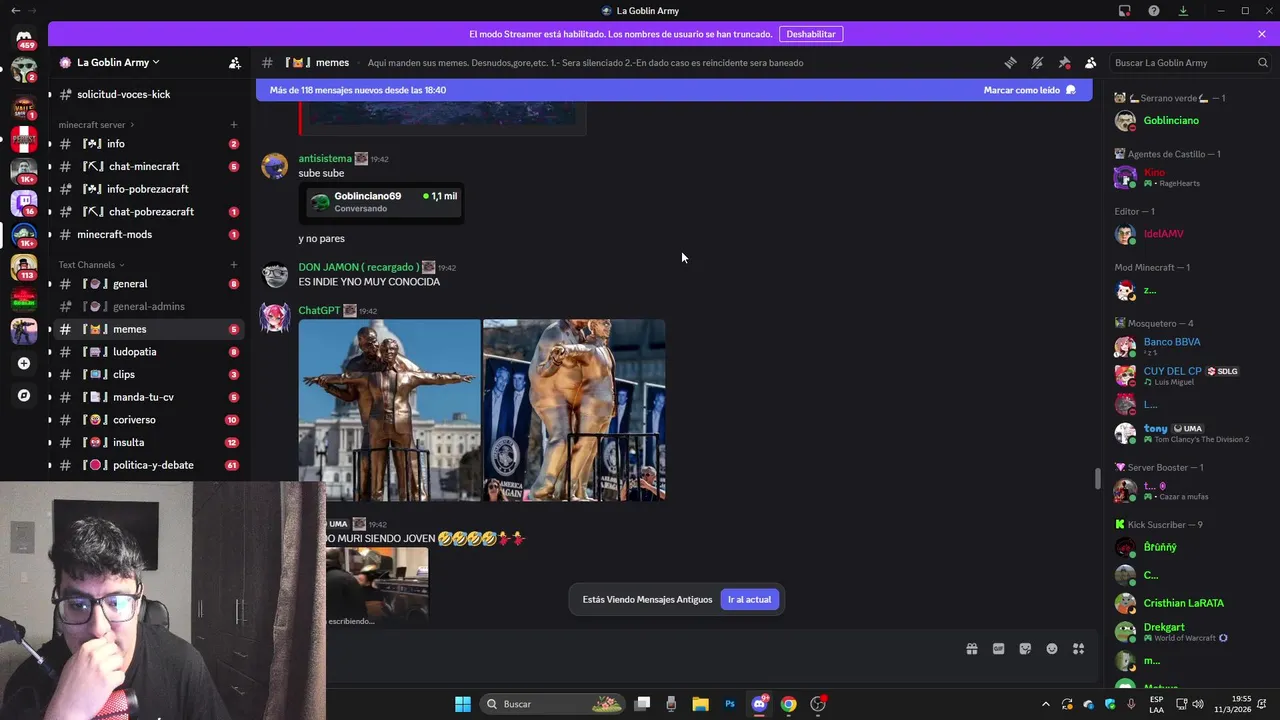Select server icon with 113 badge
Image resolution: width=1280 pixels, height=720 pixels.
coord(24,267)
